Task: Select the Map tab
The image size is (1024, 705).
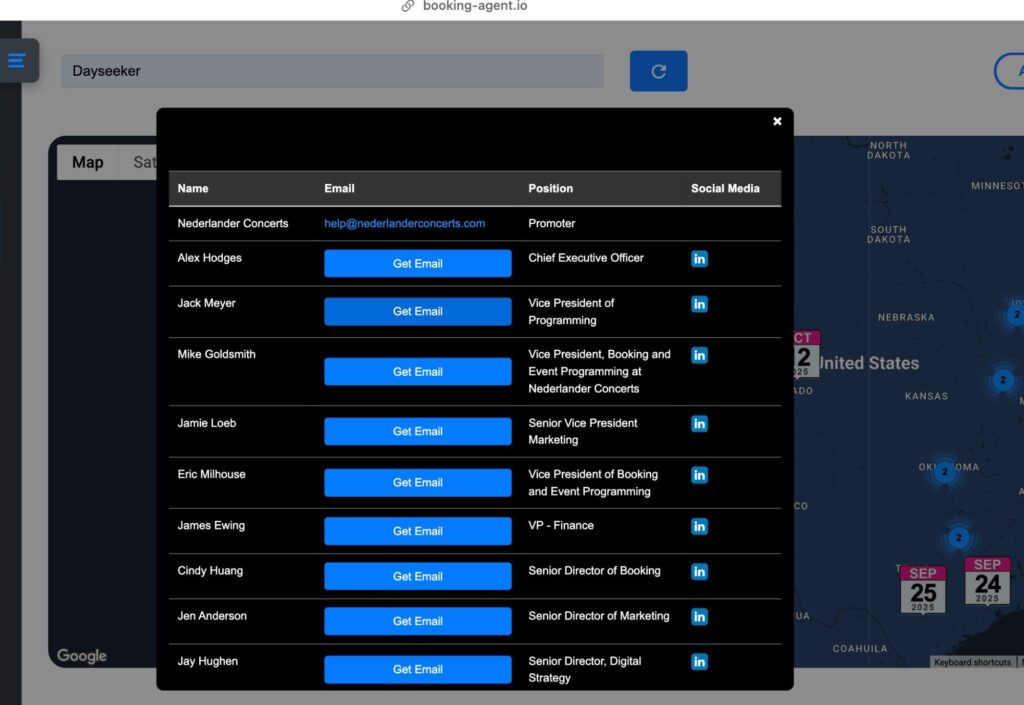Action: [x=87, y=162]
